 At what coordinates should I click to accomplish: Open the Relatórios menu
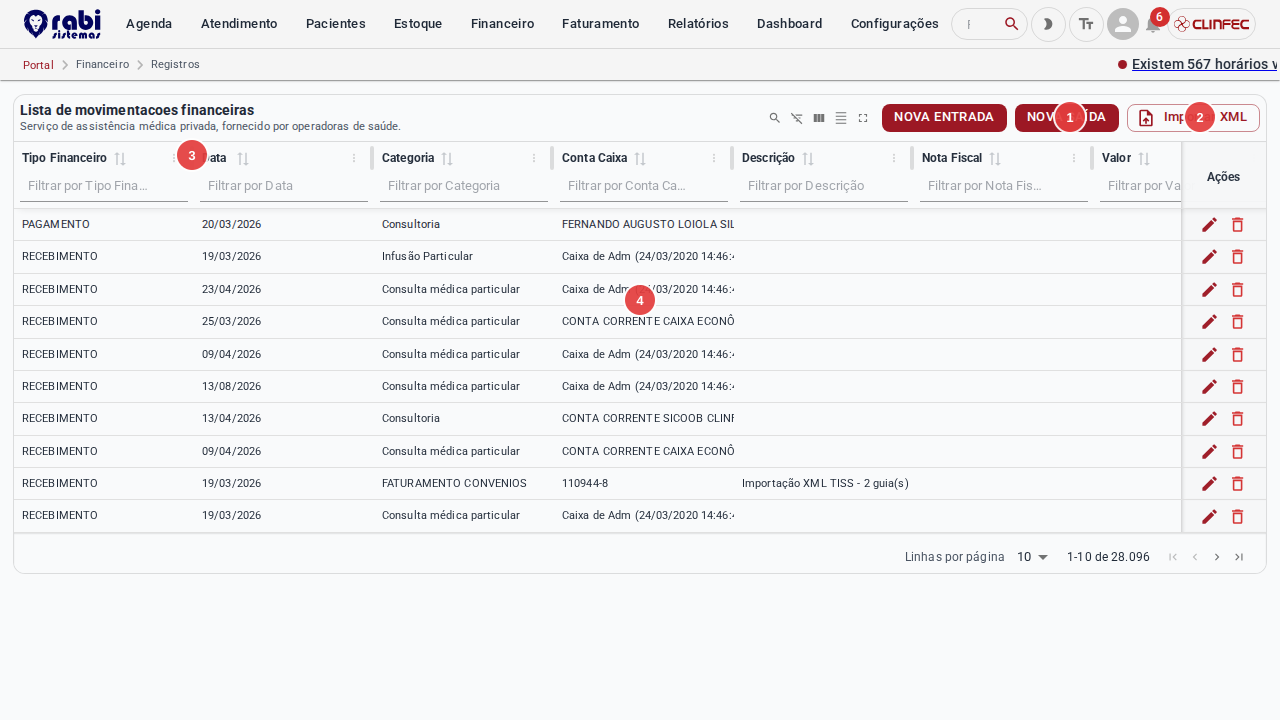click(x=698, y=24)
